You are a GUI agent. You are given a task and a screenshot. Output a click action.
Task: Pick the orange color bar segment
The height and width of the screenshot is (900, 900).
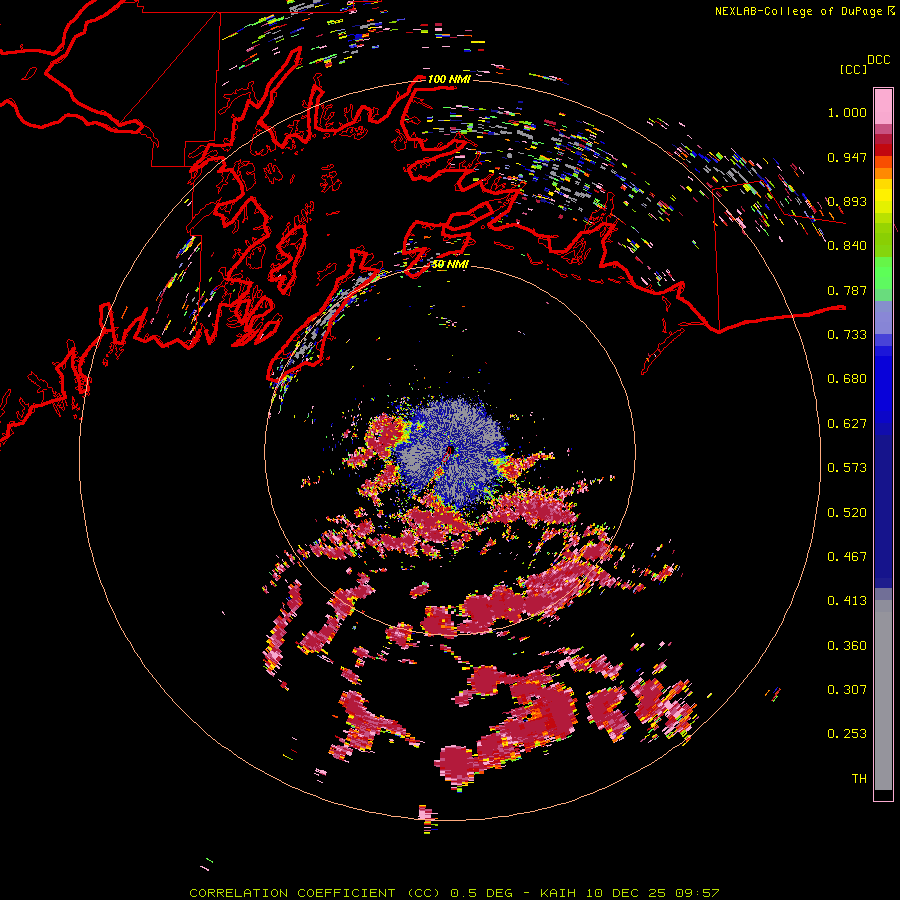883,173
